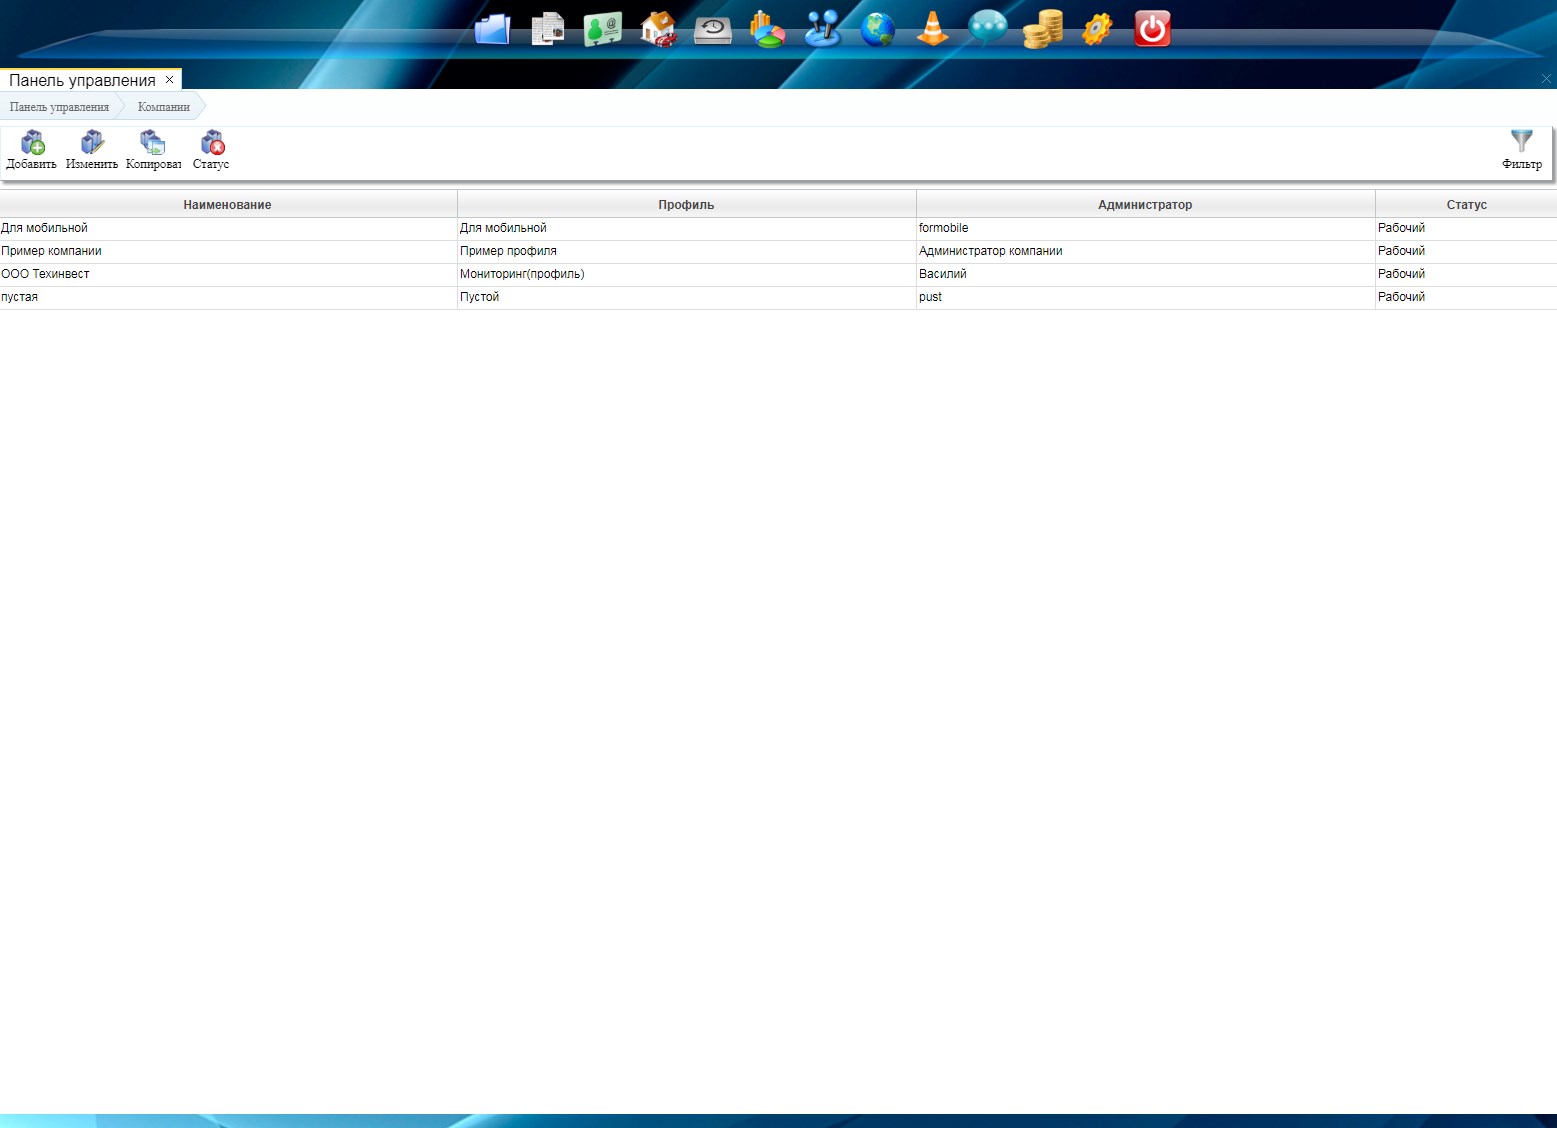This screenshot has width=1557, height=1128.
Task: Open the contact card icon in dock
Action: (x=602, y=29)
